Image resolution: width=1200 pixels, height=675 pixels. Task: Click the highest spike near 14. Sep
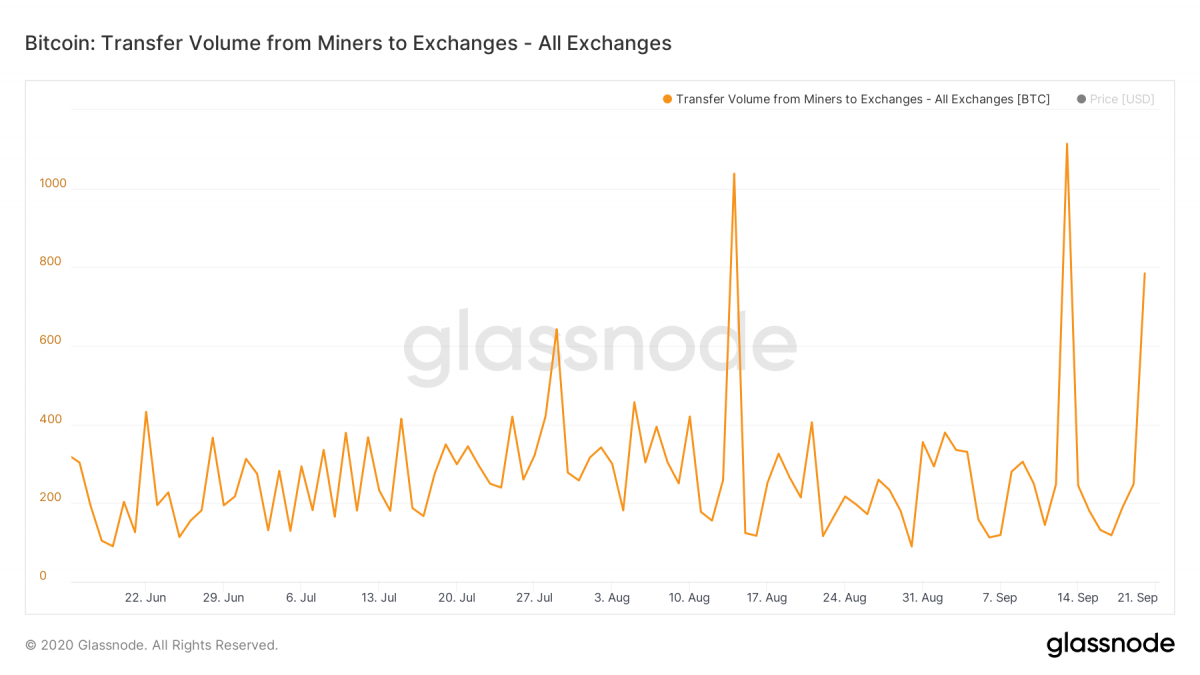pos(1067,144)
